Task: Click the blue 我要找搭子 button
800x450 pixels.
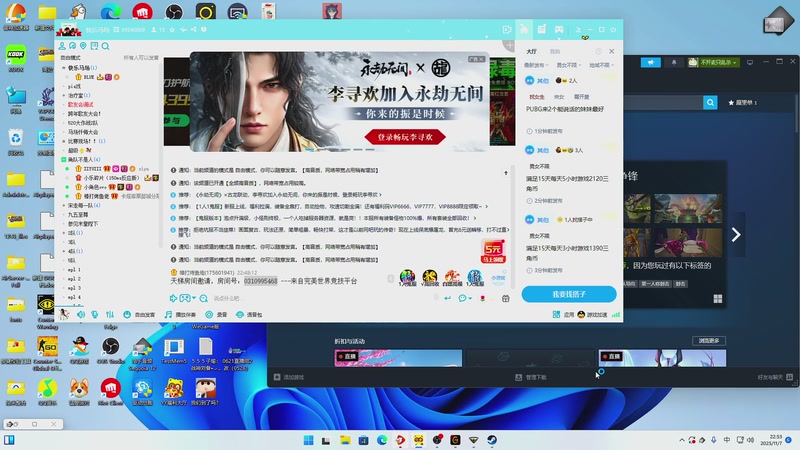Action: click(569, 294)
